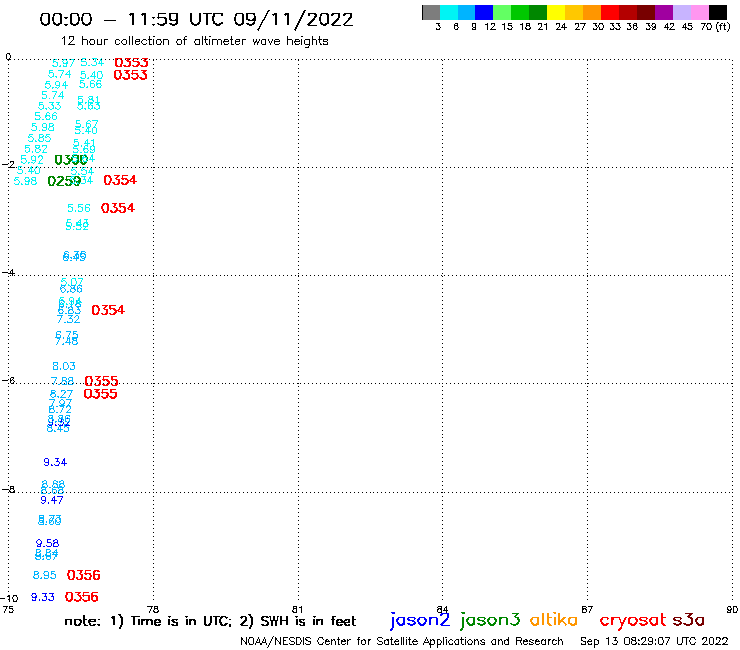740x650 pixels.
Task: Click the bright red legend swatch
Action: [610, 12]
